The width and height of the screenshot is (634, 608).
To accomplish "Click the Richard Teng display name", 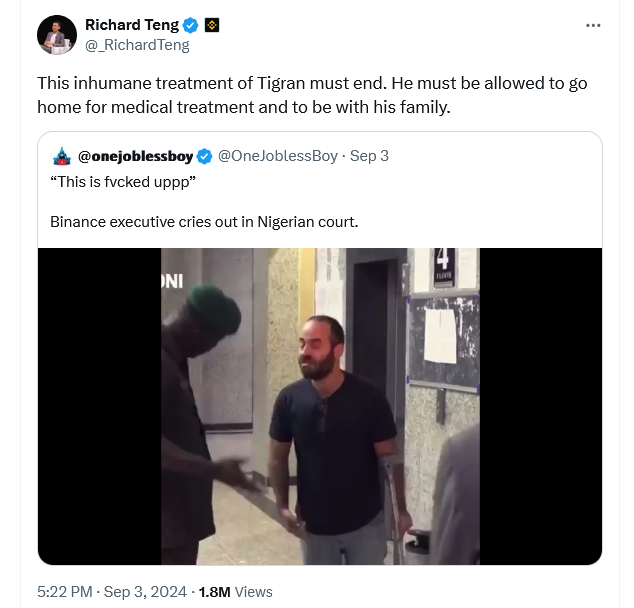I will click(131, 25).
